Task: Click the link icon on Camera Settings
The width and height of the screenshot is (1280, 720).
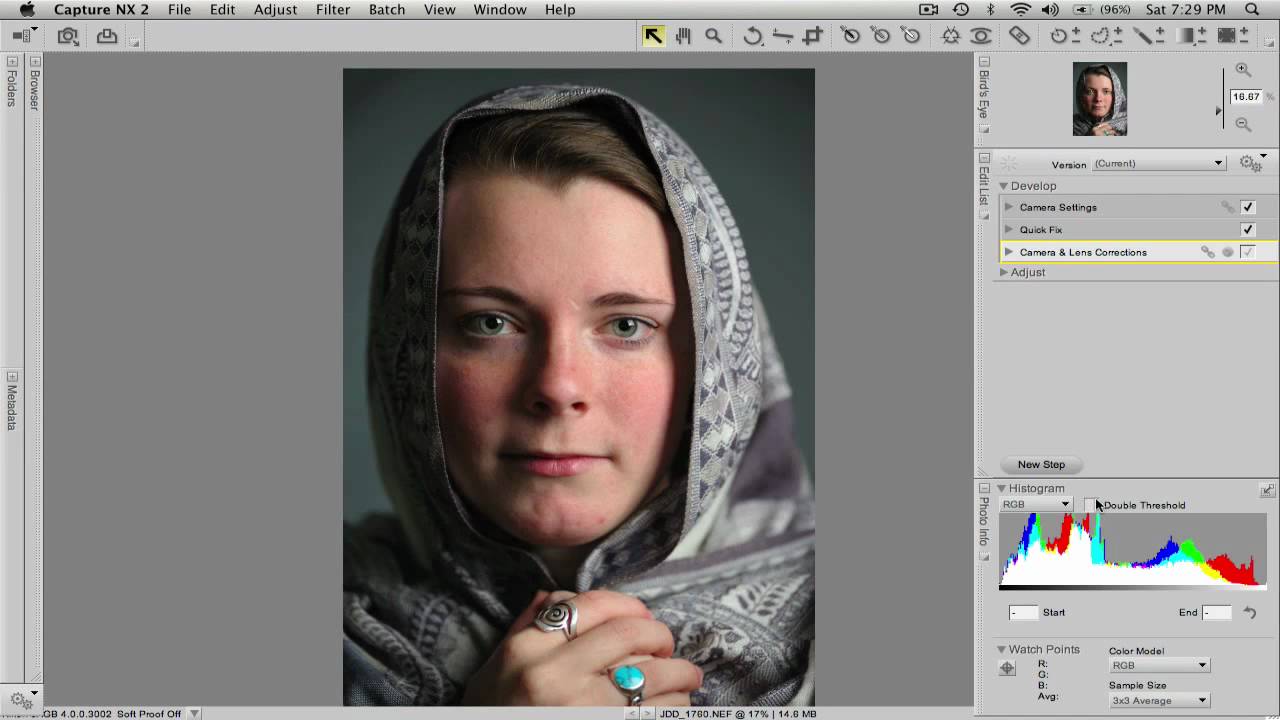Action: 1227,207
